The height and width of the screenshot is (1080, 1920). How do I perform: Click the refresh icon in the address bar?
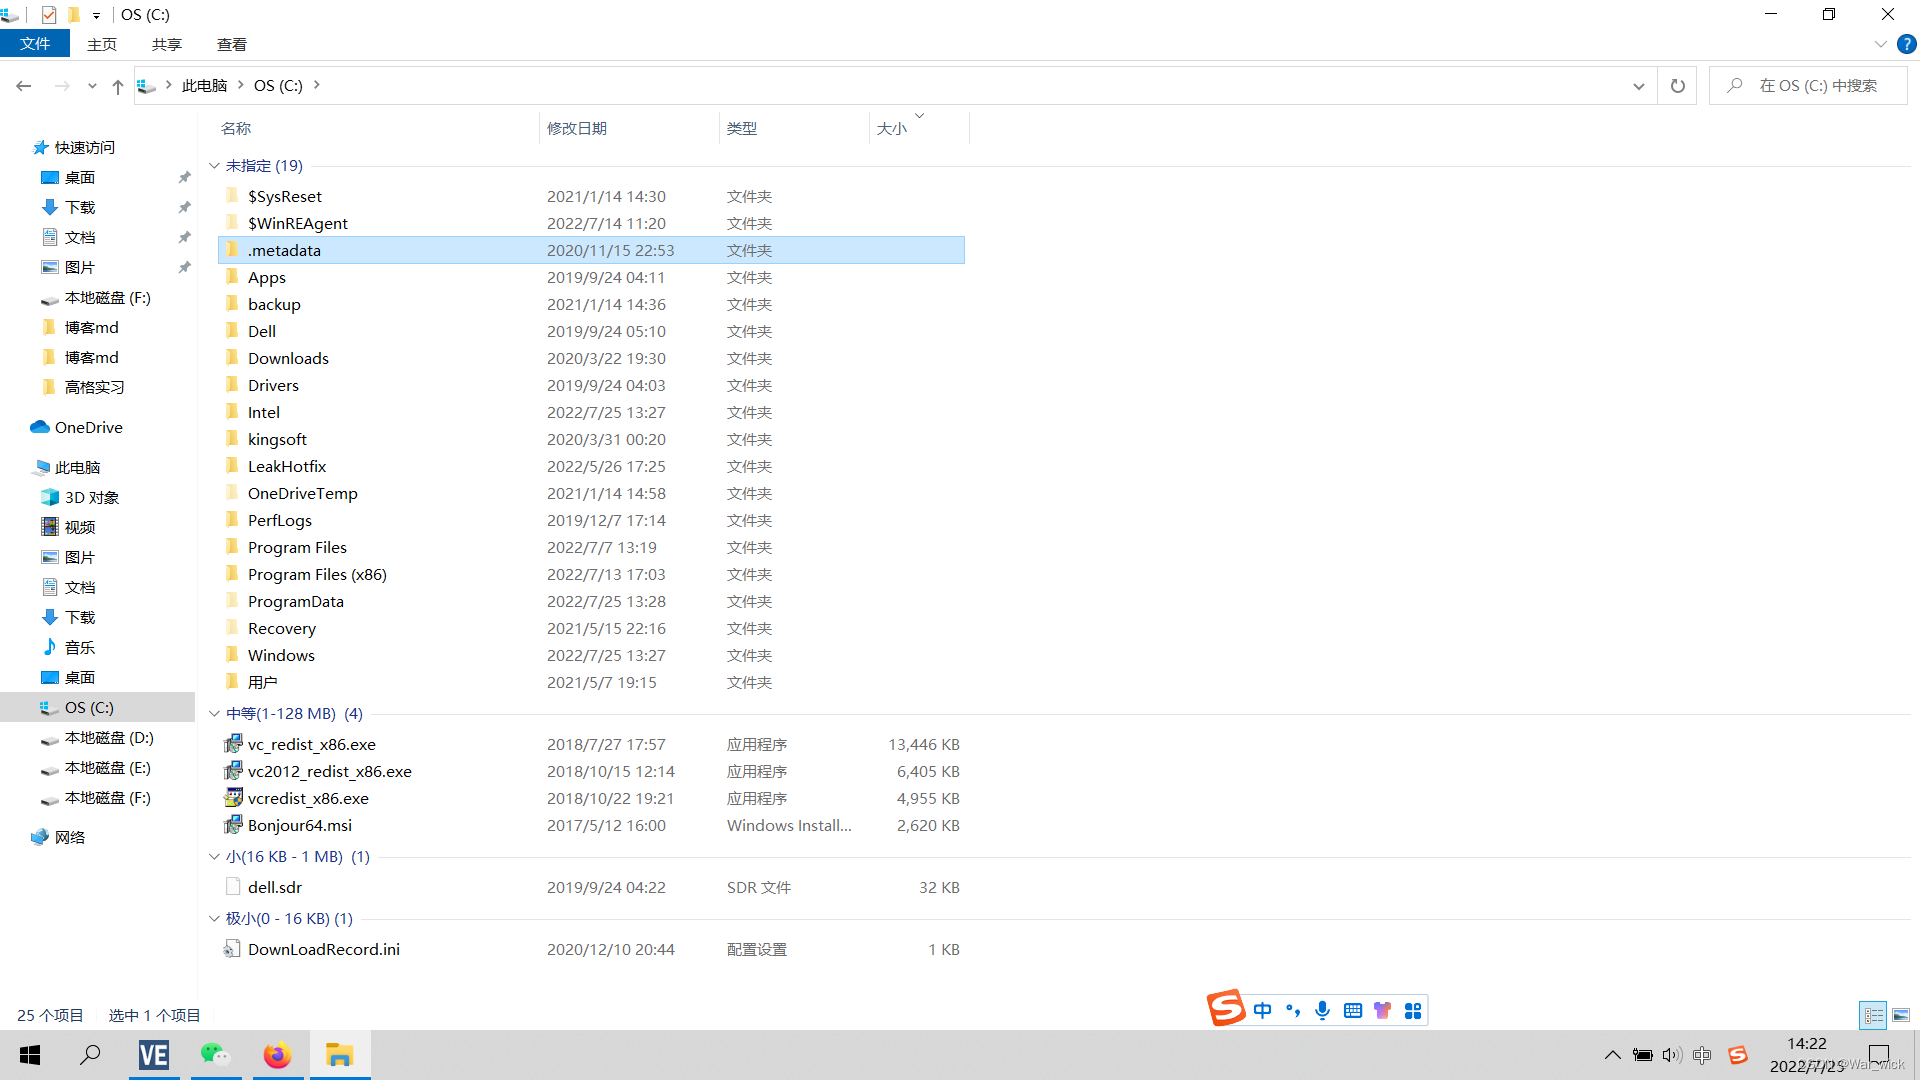[x=1677, y=85]
